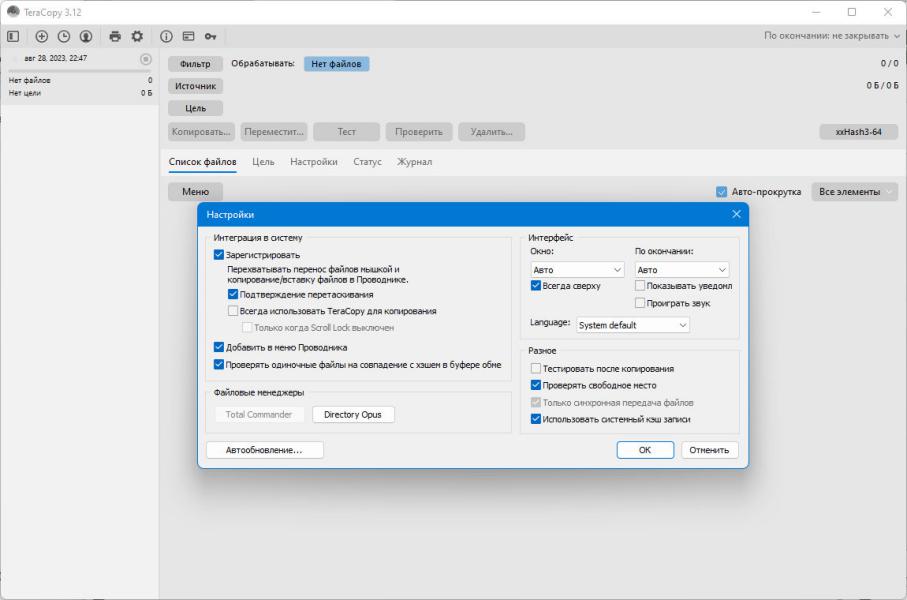The image size is (907, 600).
Task: Click the info circle icon
Action: 166,36
